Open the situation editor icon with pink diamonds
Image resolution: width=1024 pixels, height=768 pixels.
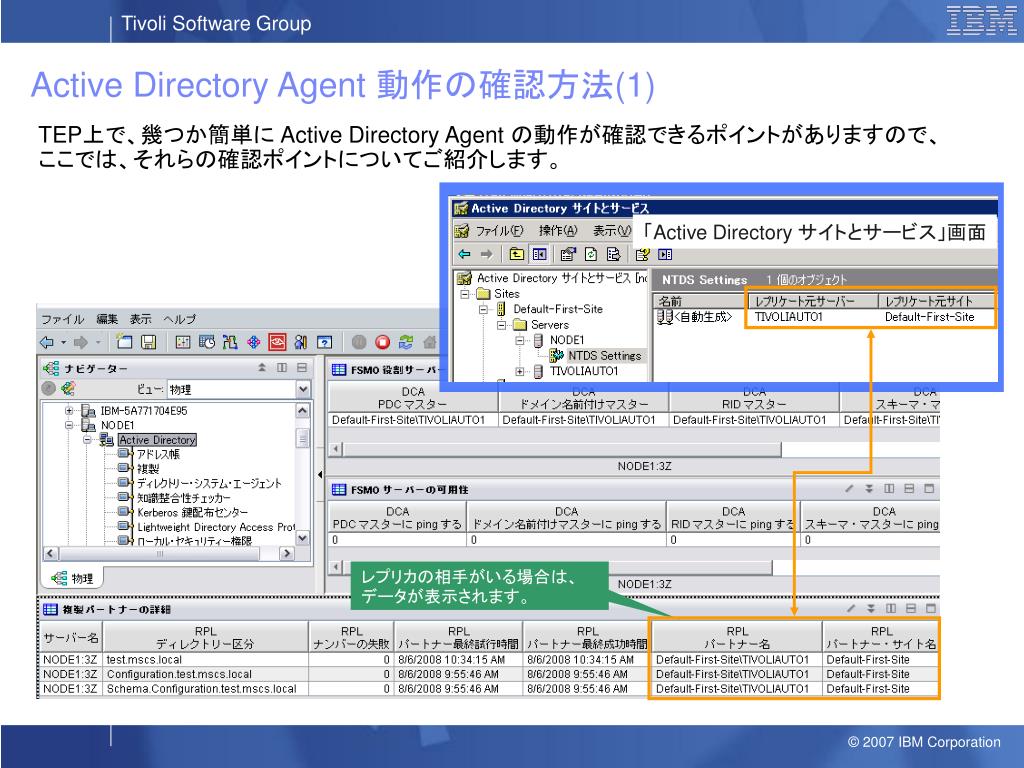[x=253, y=342]
